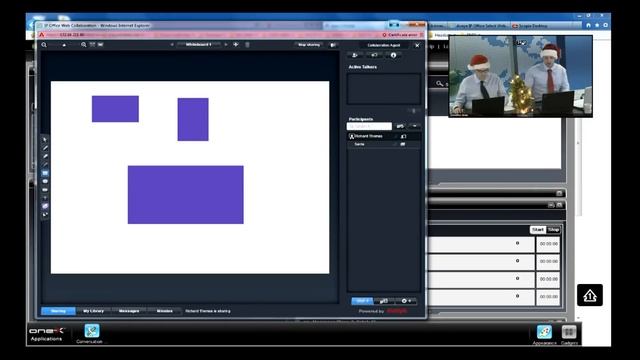Viewport: 640px width, 360px height.
Task: Click the tall purple rectangle on whiteboard
Action: tap(193, 120)
